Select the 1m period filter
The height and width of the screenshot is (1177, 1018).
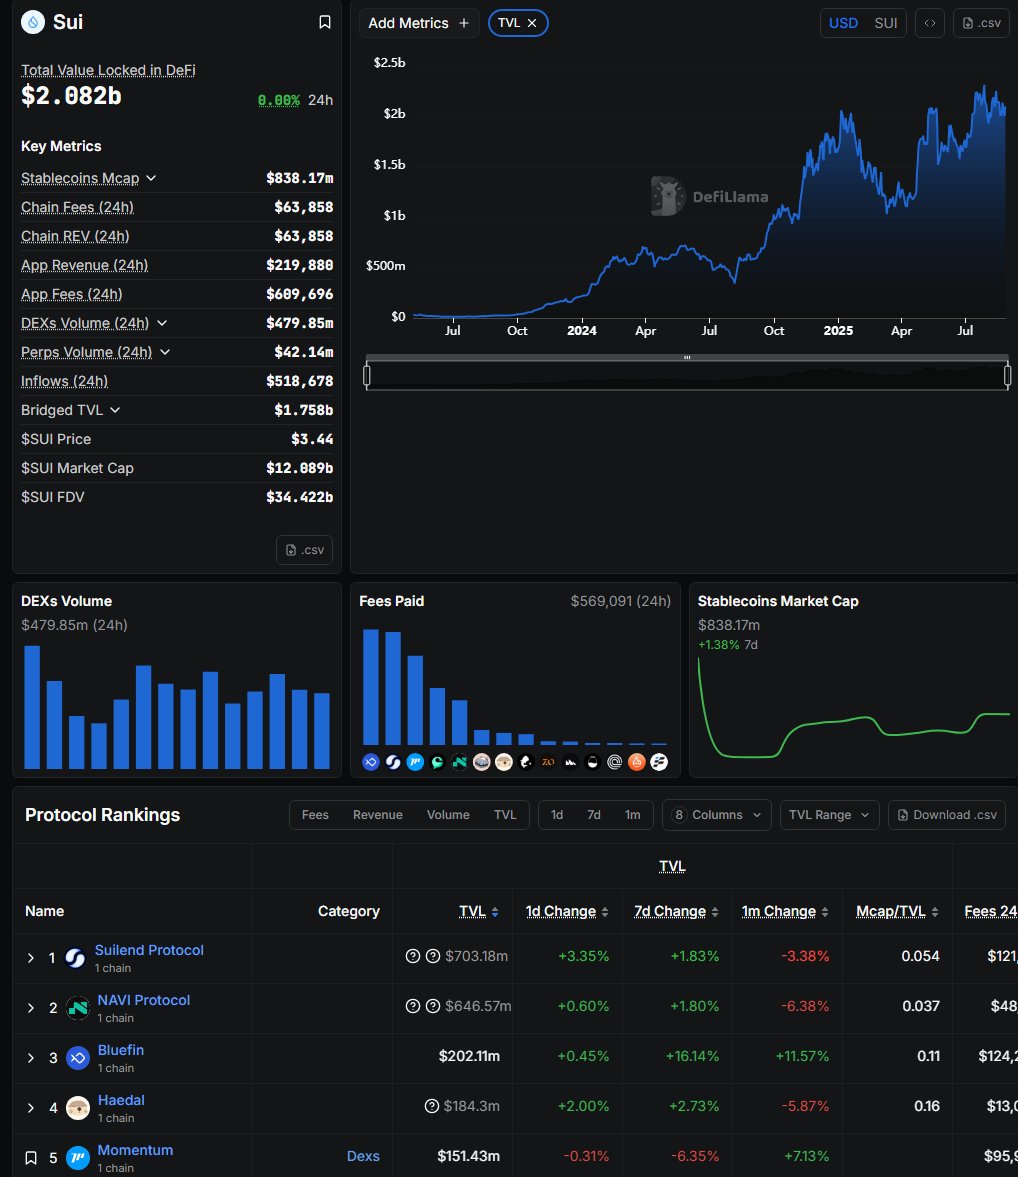[x=633, y=815]
